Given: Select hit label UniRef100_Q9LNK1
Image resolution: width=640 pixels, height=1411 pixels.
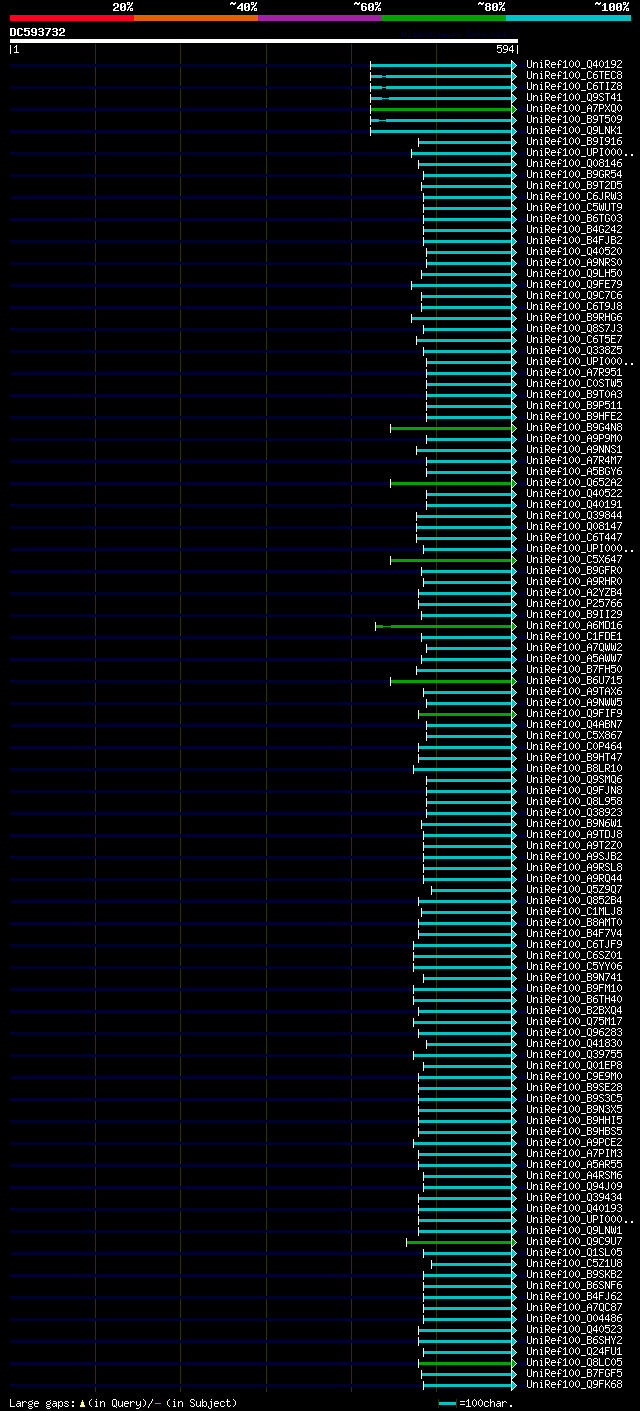Looking at the screenshot, I should (574, 130).
